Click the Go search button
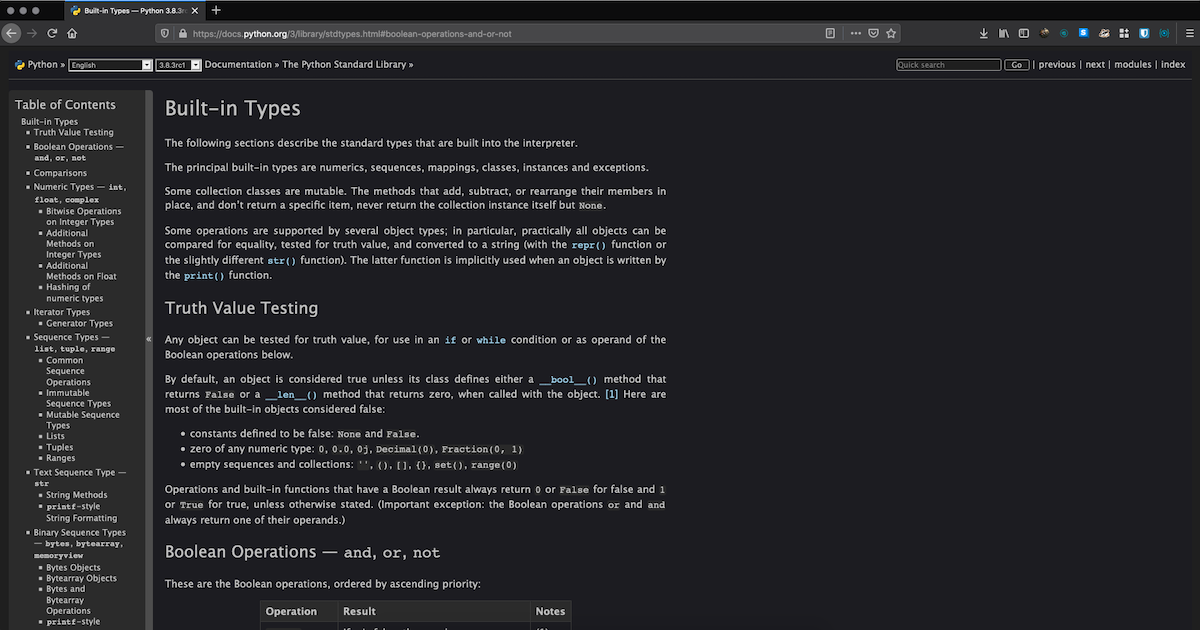 coord(1017,65)
